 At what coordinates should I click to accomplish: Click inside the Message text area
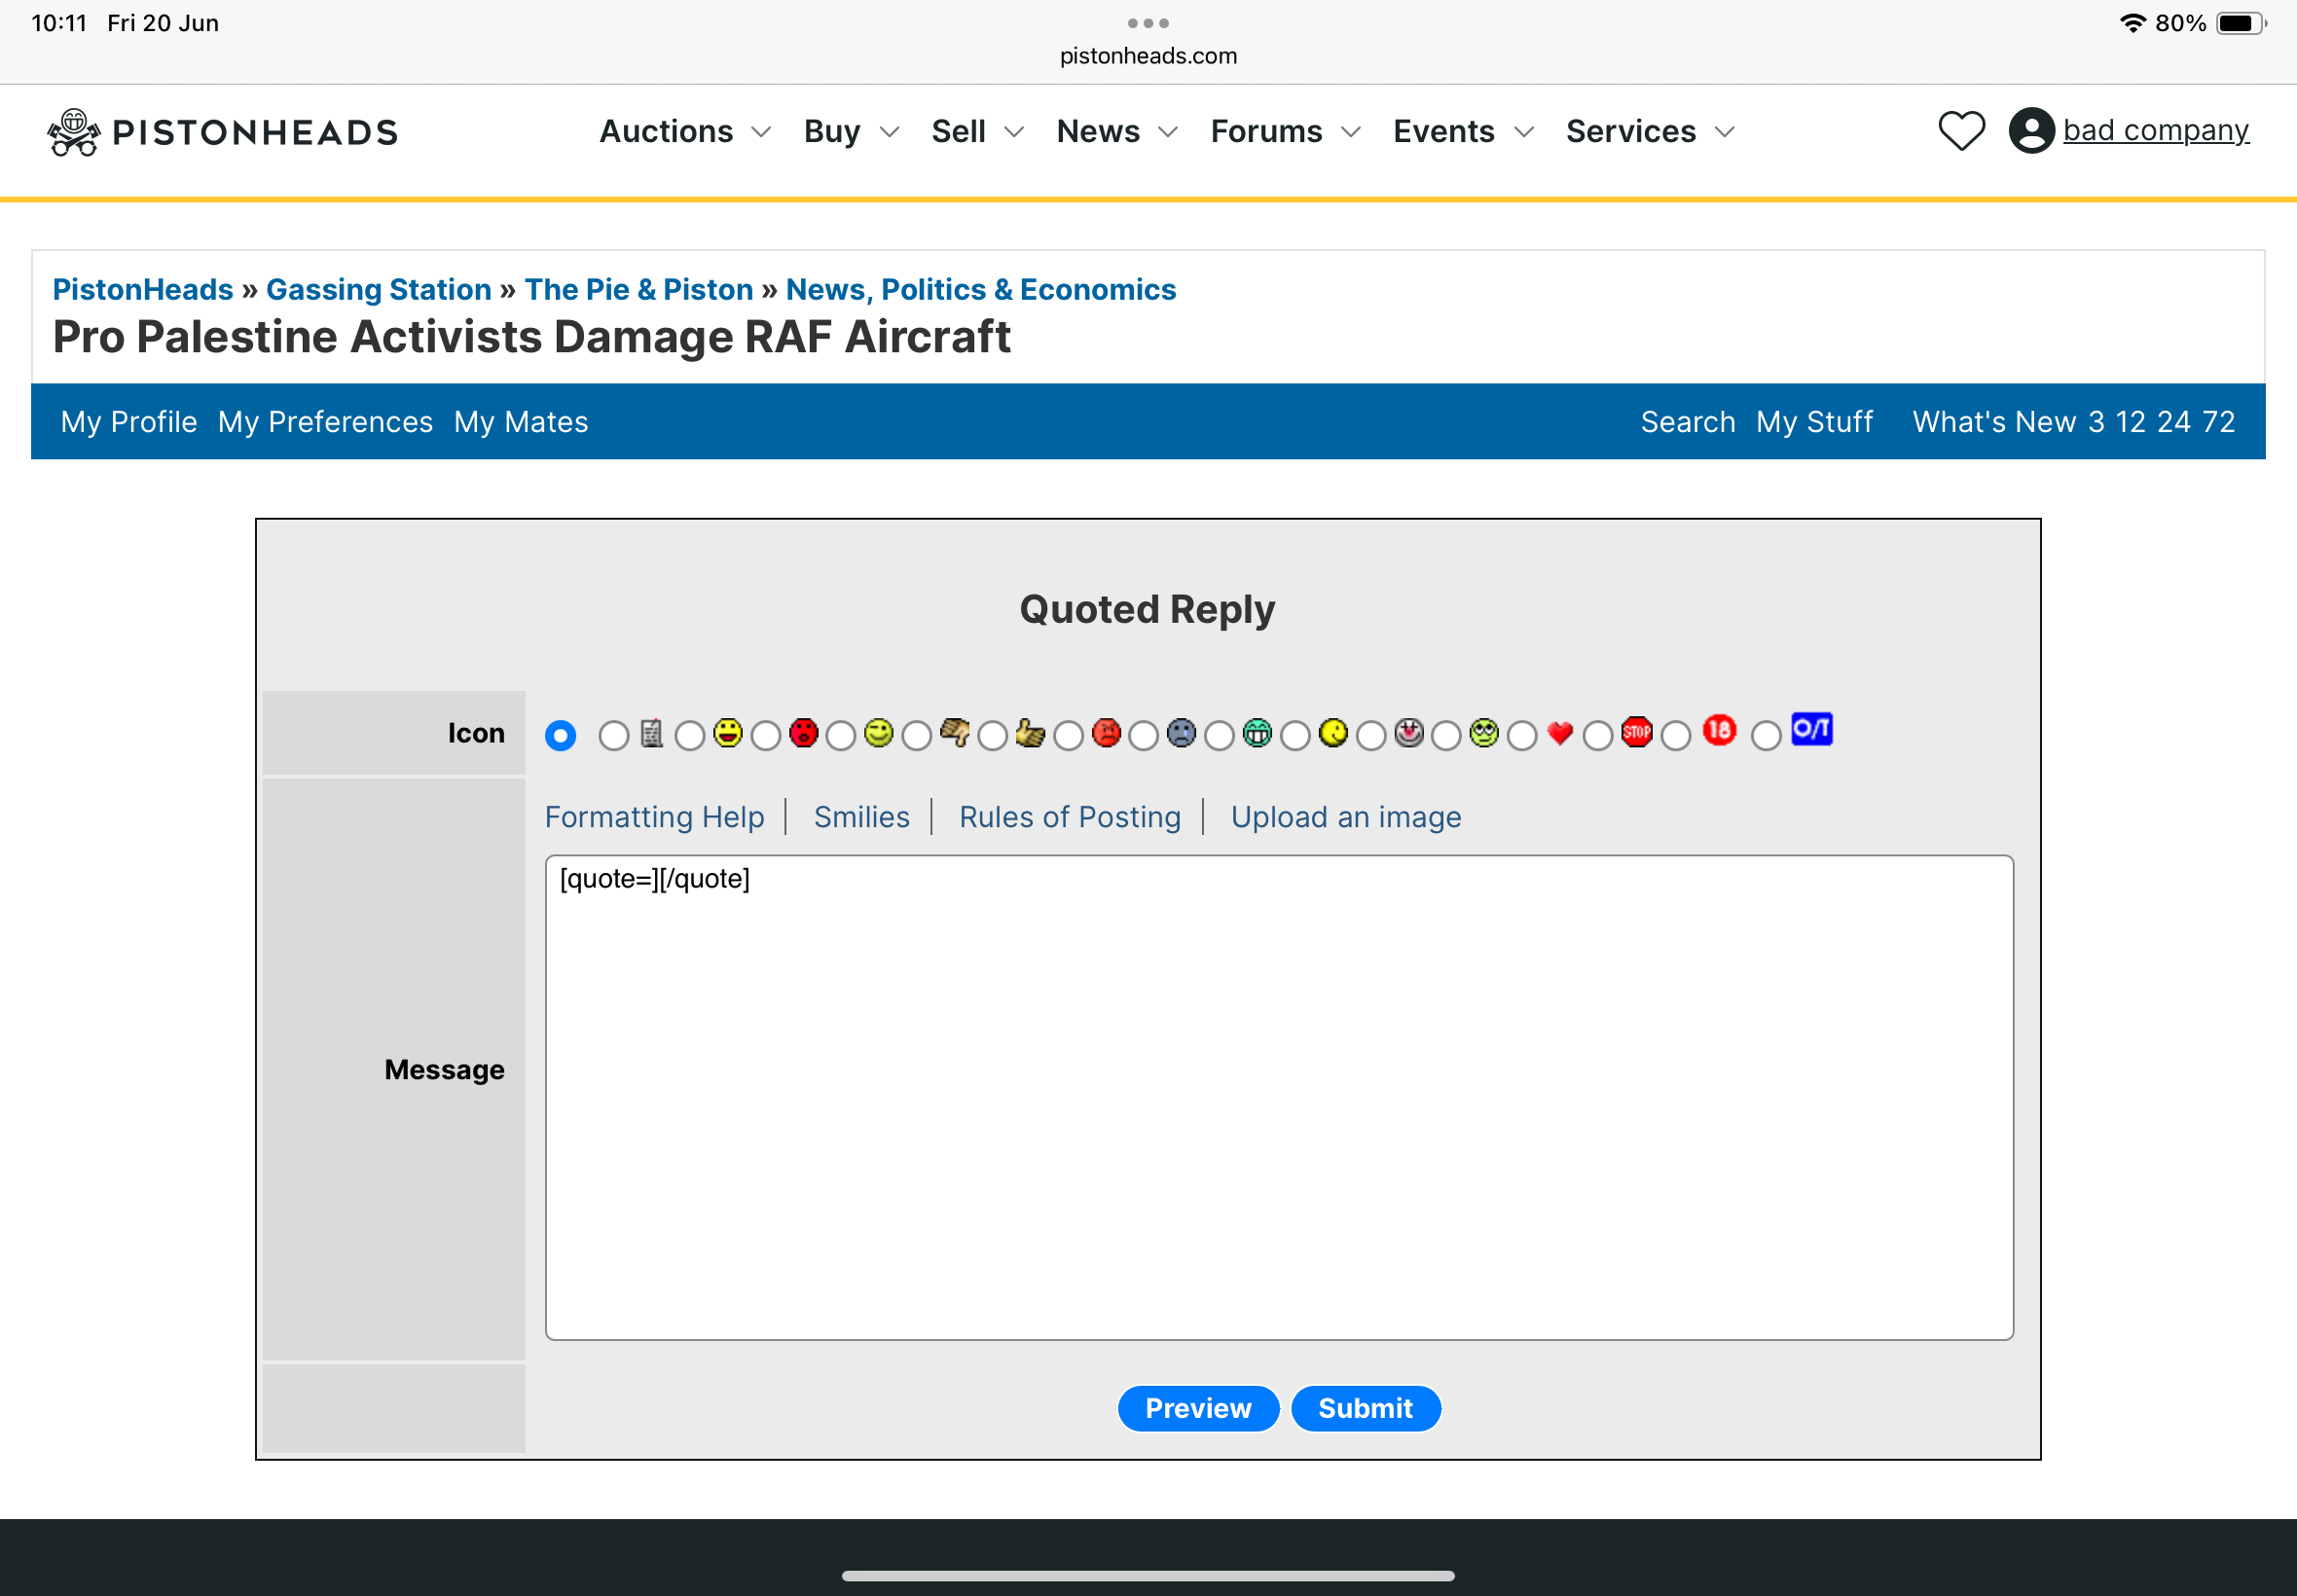[x=1278, y=1100]
